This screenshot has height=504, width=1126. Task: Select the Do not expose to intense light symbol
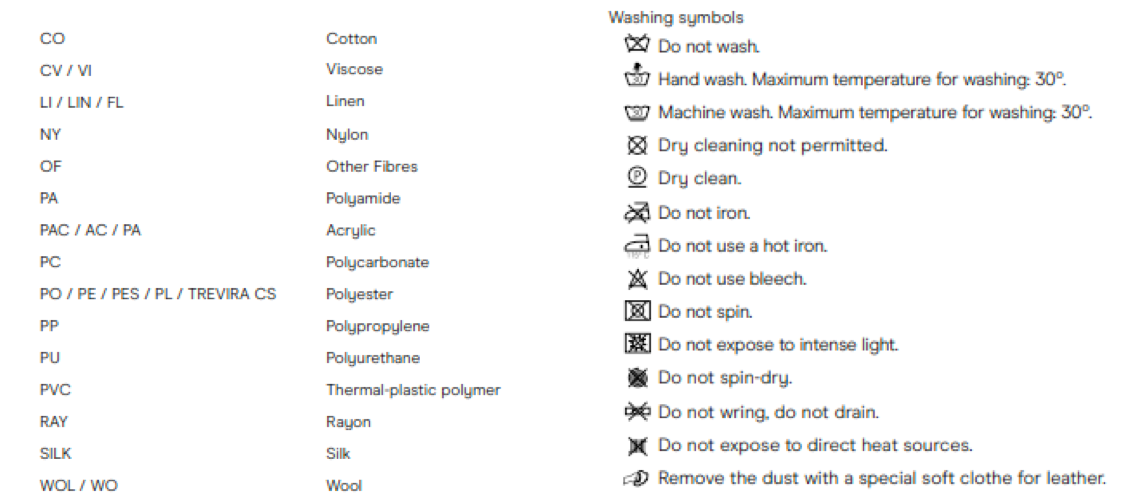click(x=637, y=345)
